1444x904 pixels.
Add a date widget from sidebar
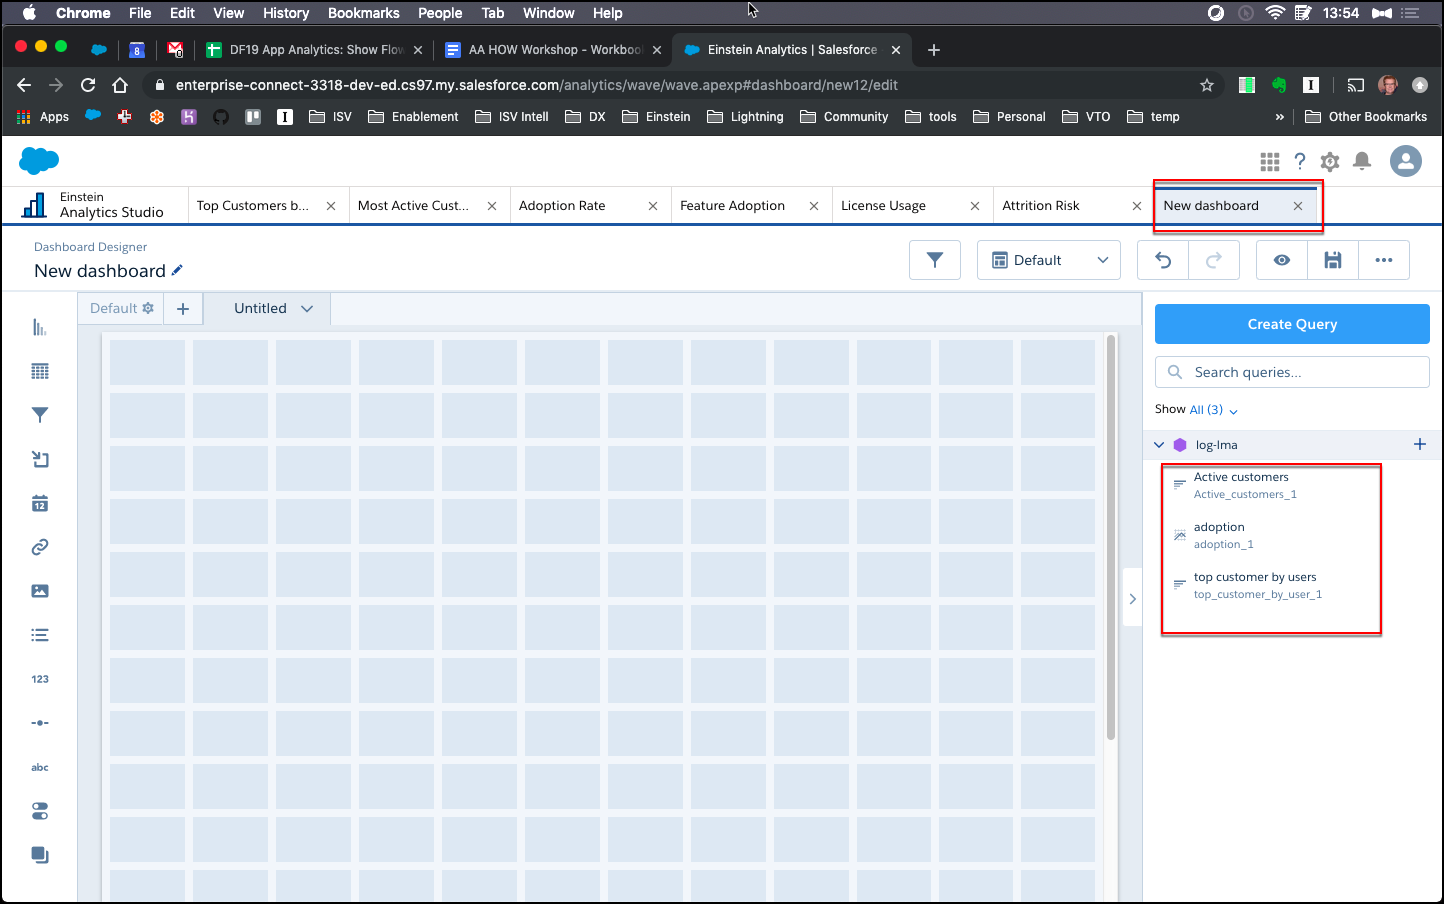click(40, 503)
